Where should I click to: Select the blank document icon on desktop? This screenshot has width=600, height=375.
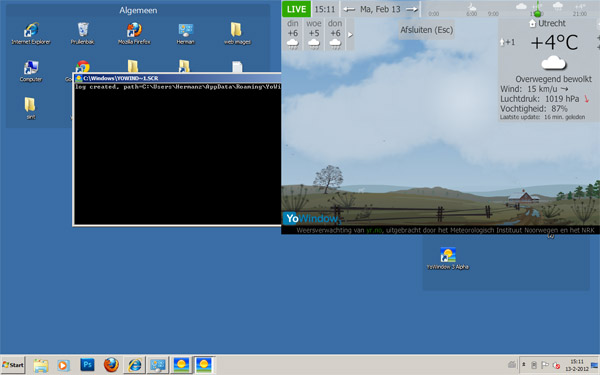click(x=237, y=67)
